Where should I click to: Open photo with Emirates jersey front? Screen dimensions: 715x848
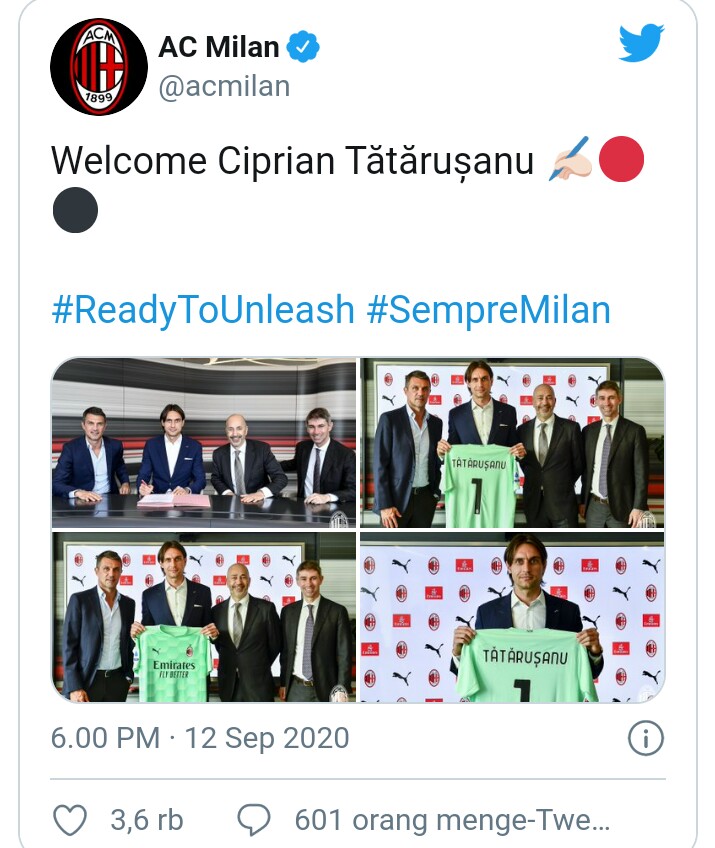point(204,617)
